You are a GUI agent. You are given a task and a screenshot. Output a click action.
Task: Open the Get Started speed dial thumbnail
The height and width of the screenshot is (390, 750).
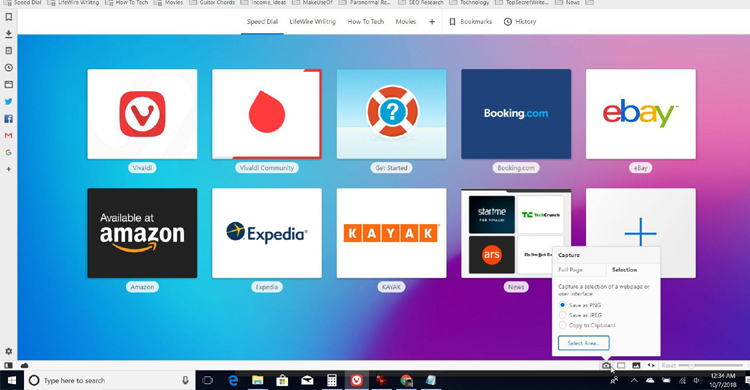(391, 114)
